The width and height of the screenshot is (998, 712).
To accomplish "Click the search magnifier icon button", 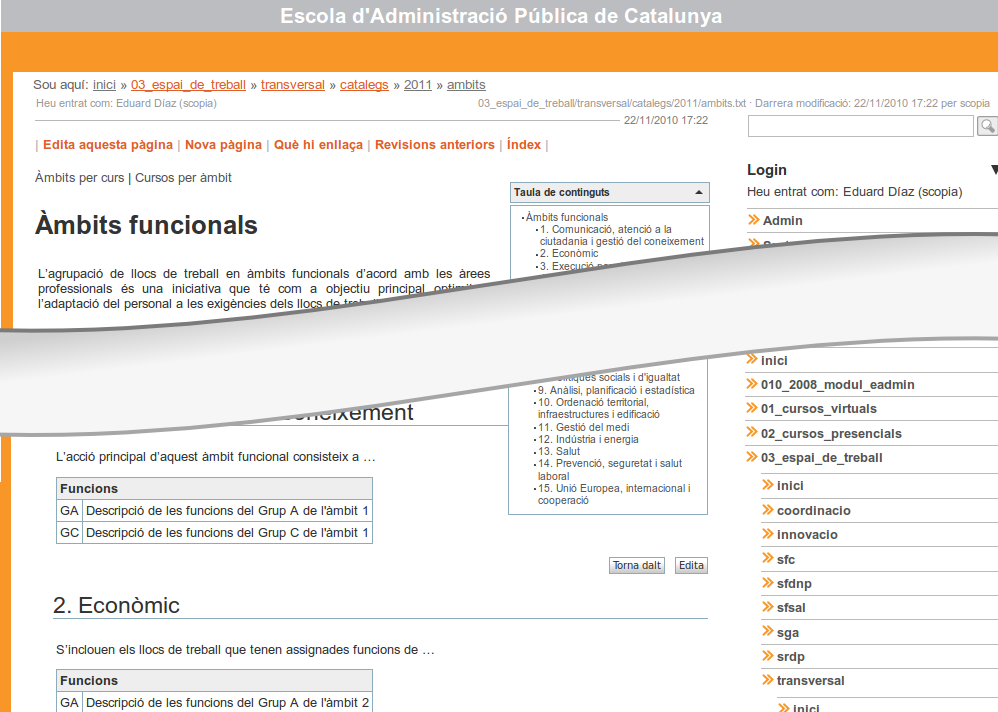I will click(x=986, y=126).
